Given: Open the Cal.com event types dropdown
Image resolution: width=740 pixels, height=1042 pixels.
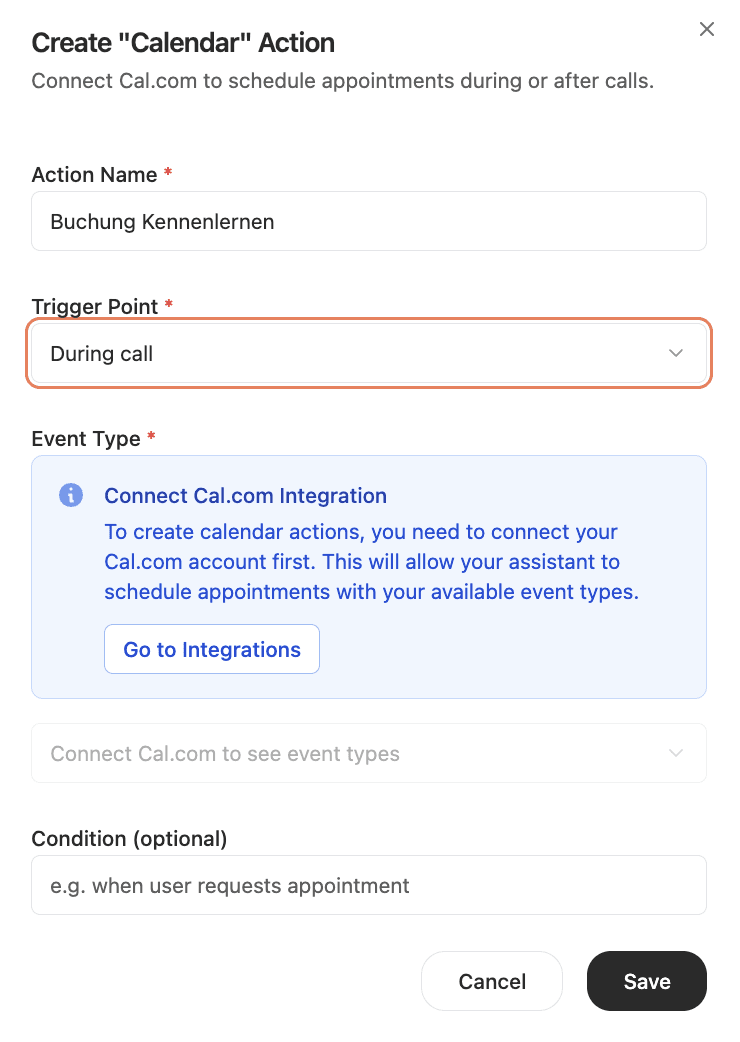Looking at the screenshot, I should [368, 753].
